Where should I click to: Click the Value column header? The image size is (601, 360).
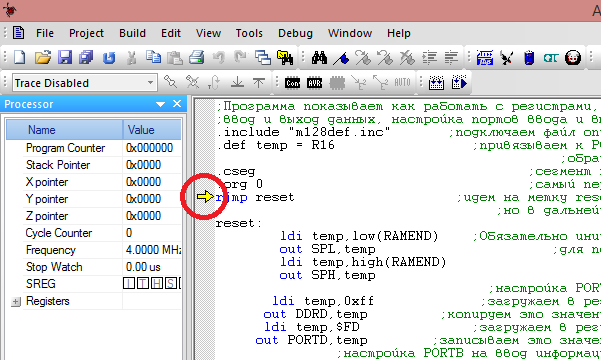152,130
